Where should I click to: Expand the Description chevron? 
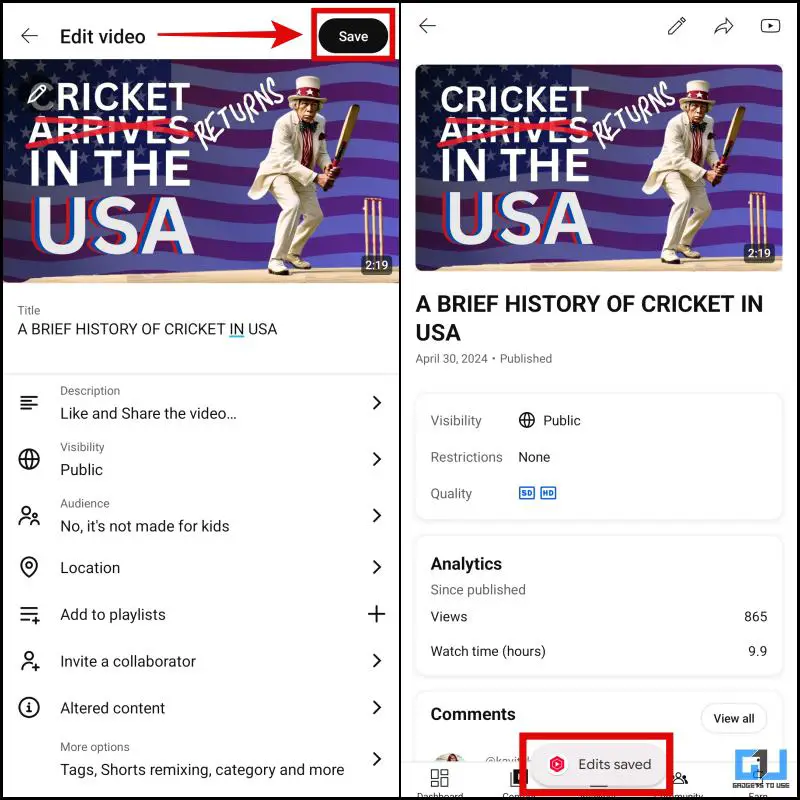pyautogui.click(x=377, y=403)
